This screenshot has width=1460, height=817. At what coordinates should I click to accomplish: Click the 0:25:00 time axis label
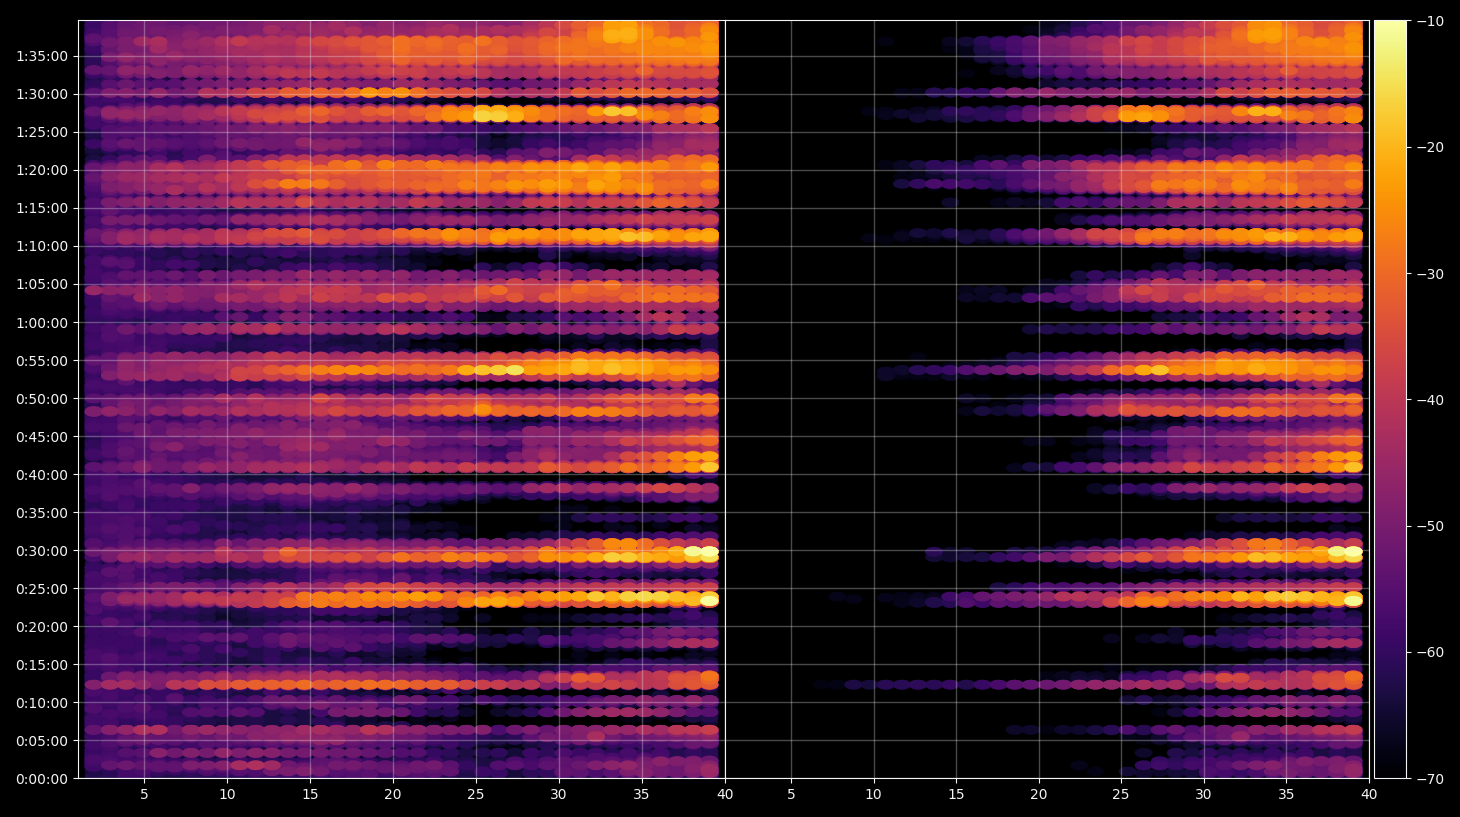pyautogui.click(x=42, y=589)
